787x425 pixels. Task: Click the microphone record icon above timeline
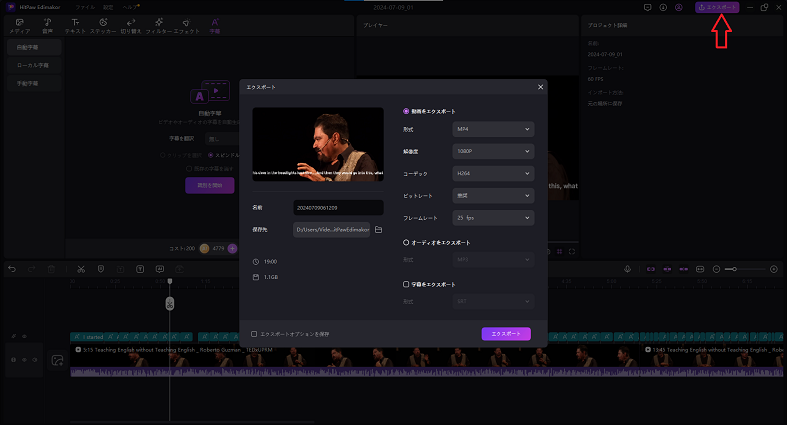coord(627,268)
